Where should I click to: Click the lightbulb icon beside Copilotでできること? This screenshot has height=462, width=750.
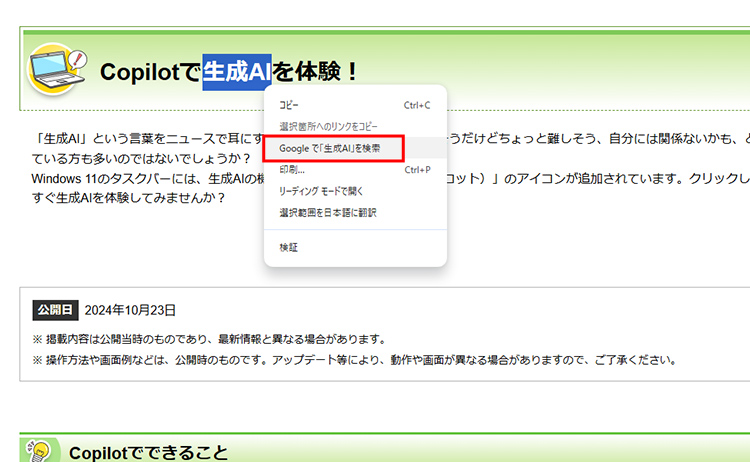(40, 451)
